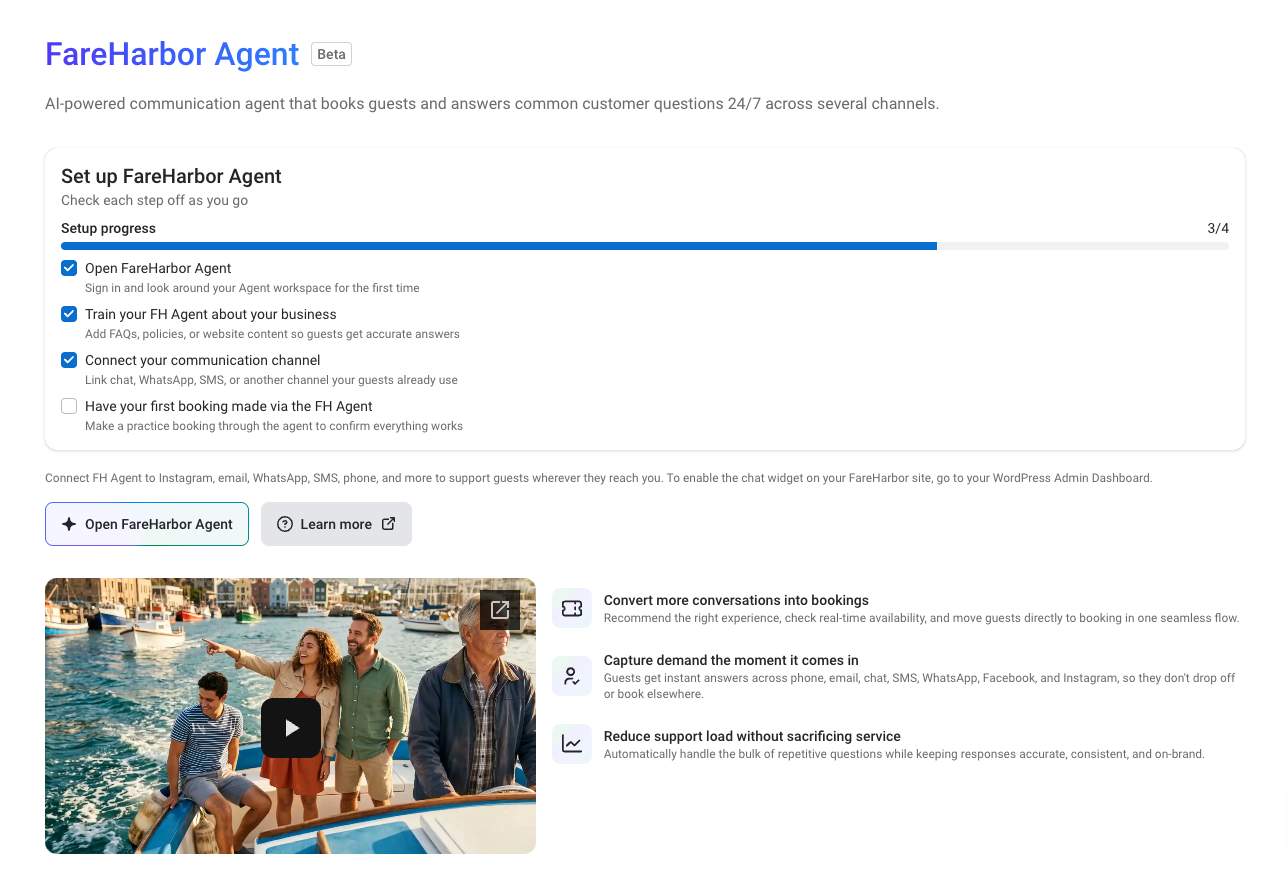Click the Setup progress bar
1288x879 pixels.
[x=645, y=246]
